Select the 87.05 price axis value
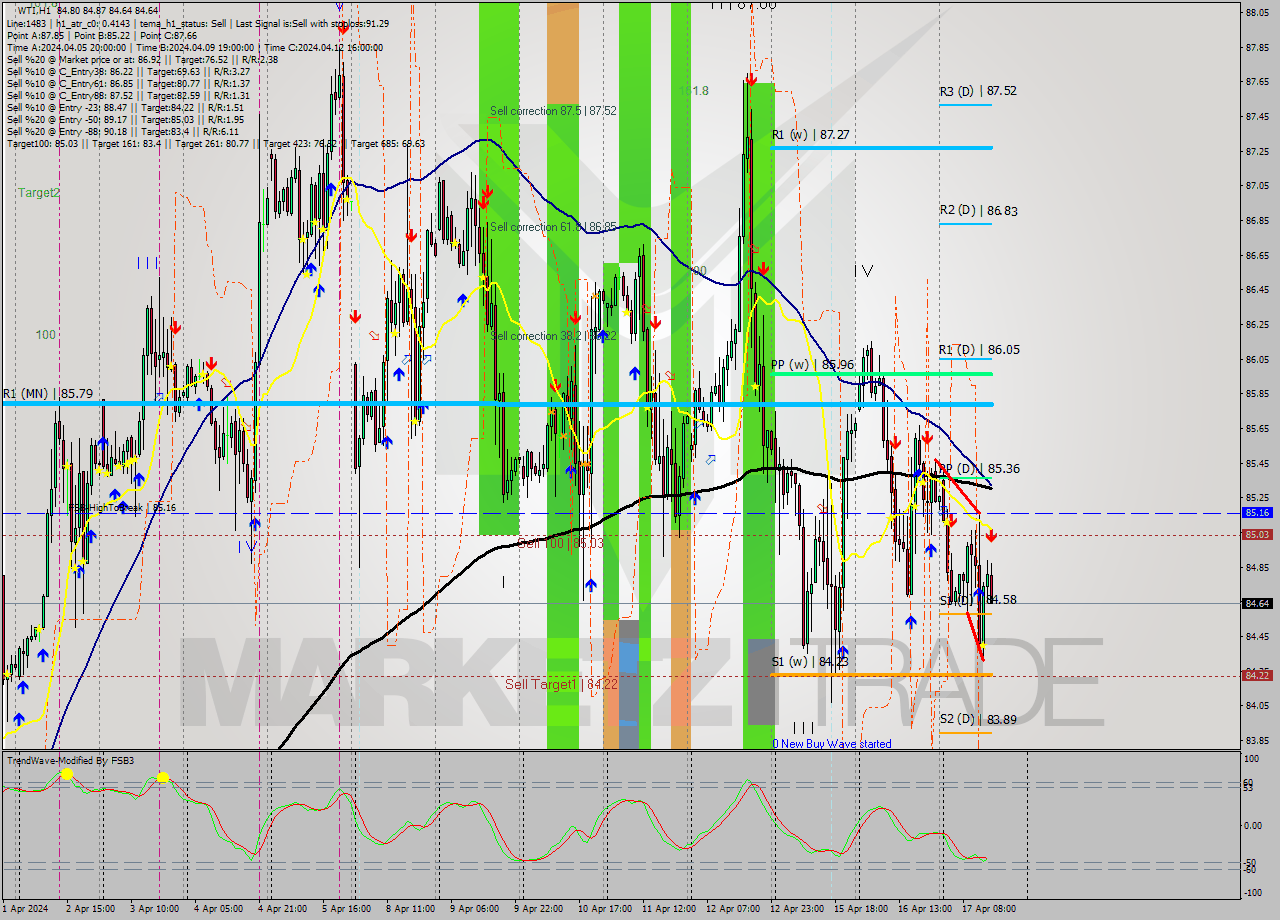The height and width of the screenshot is (920, 1280). point(1257,185)
